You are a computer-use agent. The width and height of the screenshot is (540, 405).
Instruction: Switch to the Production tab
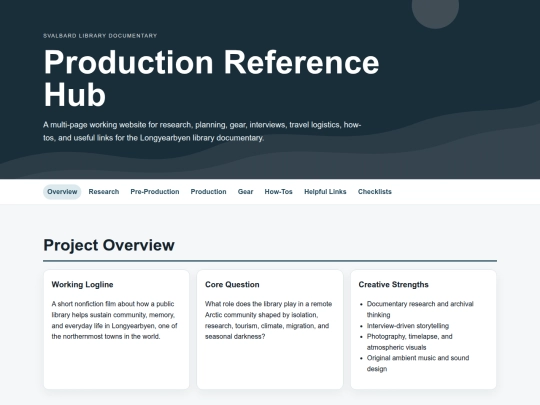(x=208, y=192)
